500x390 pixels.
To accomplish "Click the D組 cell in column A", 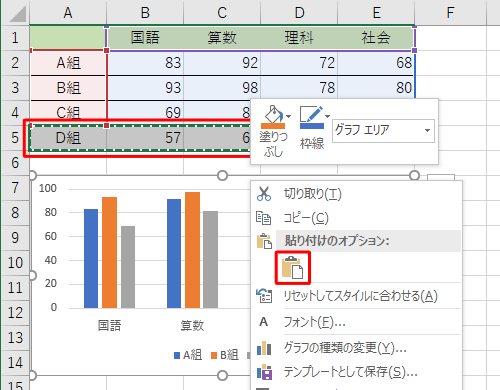I will [68, 138].
